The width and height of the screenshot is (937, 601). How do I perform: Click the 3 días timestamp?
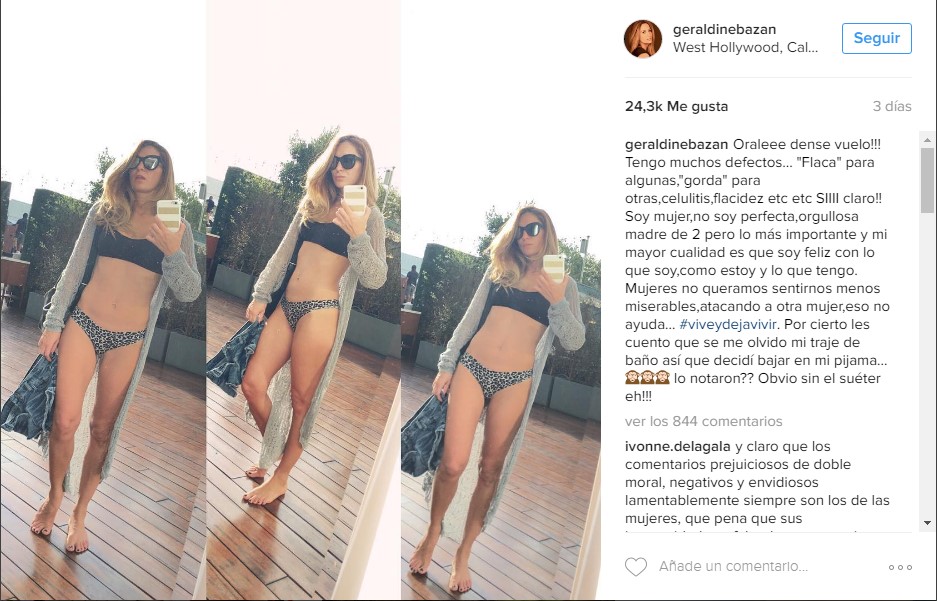892,106
